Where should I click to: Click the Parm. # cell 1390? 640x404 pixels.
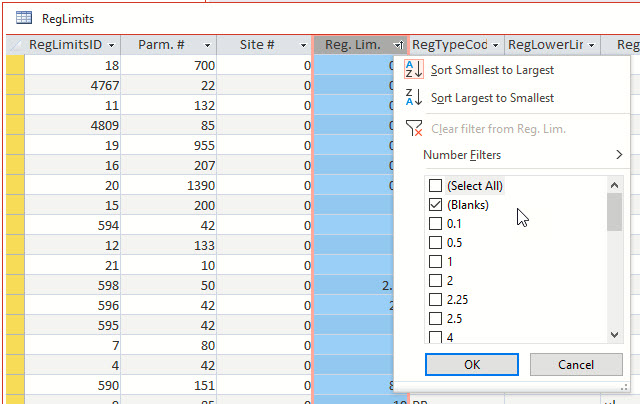pos(169,185)
